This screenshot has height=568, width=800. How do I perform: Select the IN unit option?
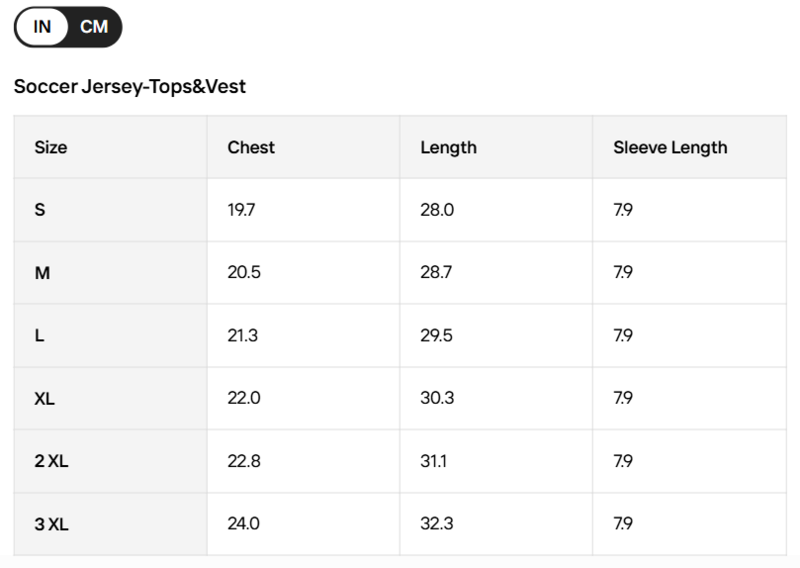click(x=42, y=27)
